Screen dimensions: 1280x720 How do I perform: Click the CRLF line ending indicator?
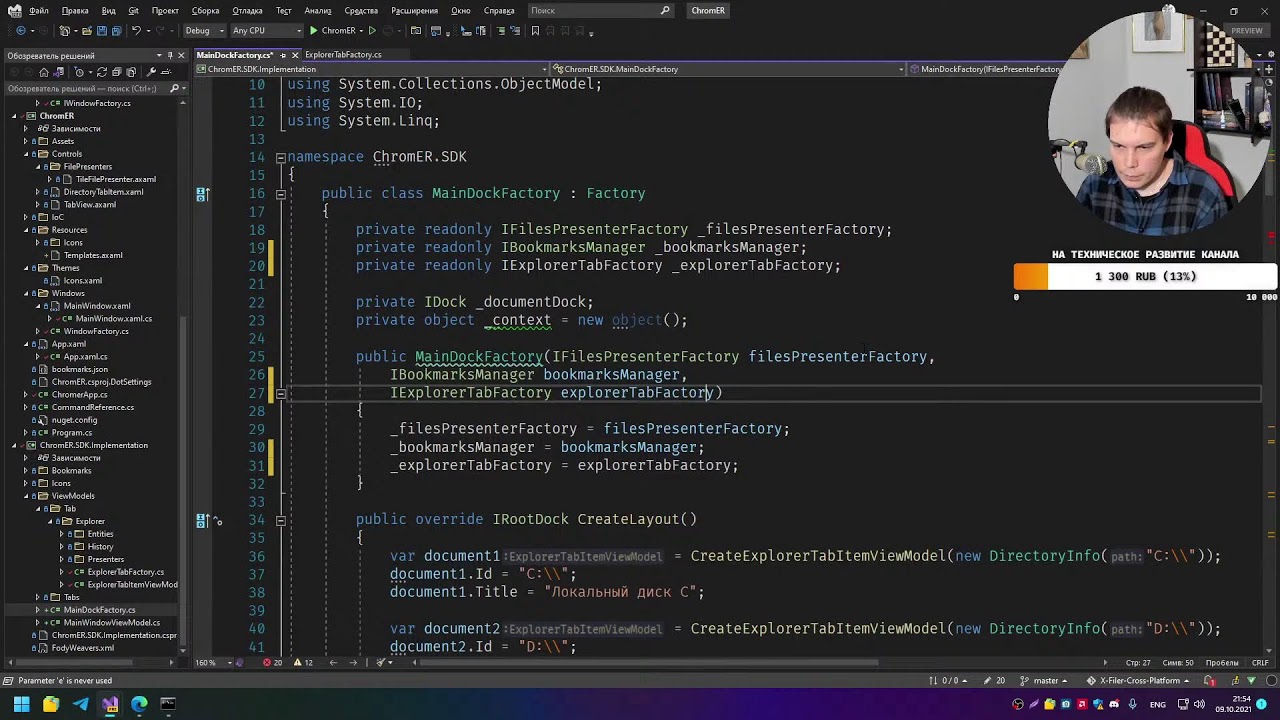coord(1260,663)
